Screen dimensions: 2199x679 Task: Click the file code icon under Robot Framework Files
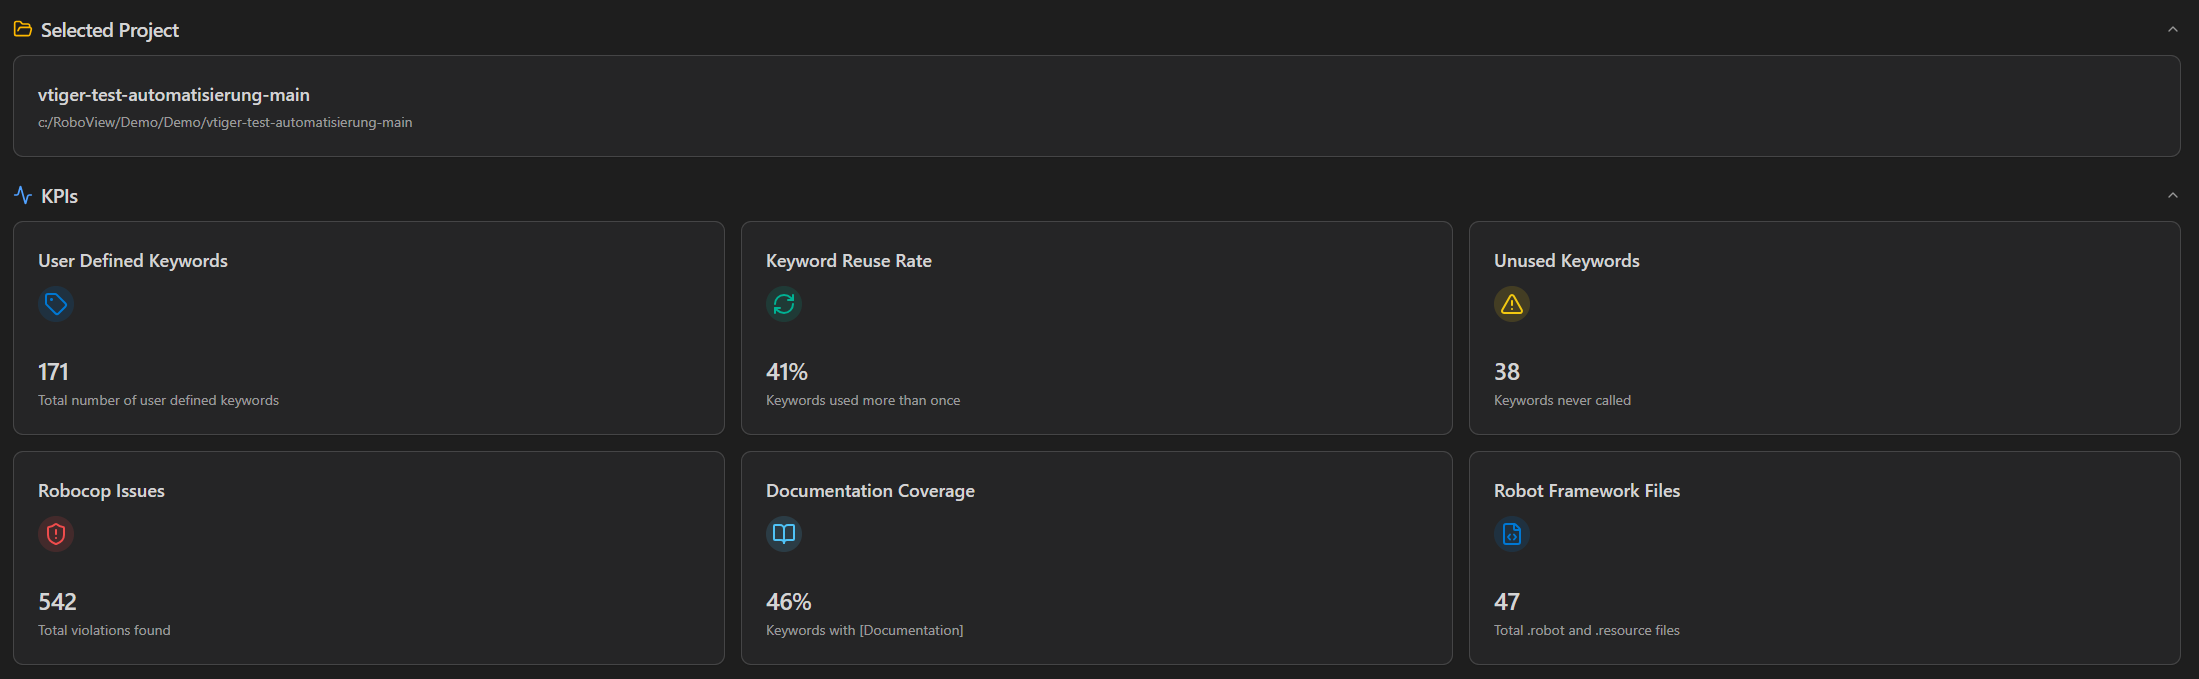(x=1512, y=534)
